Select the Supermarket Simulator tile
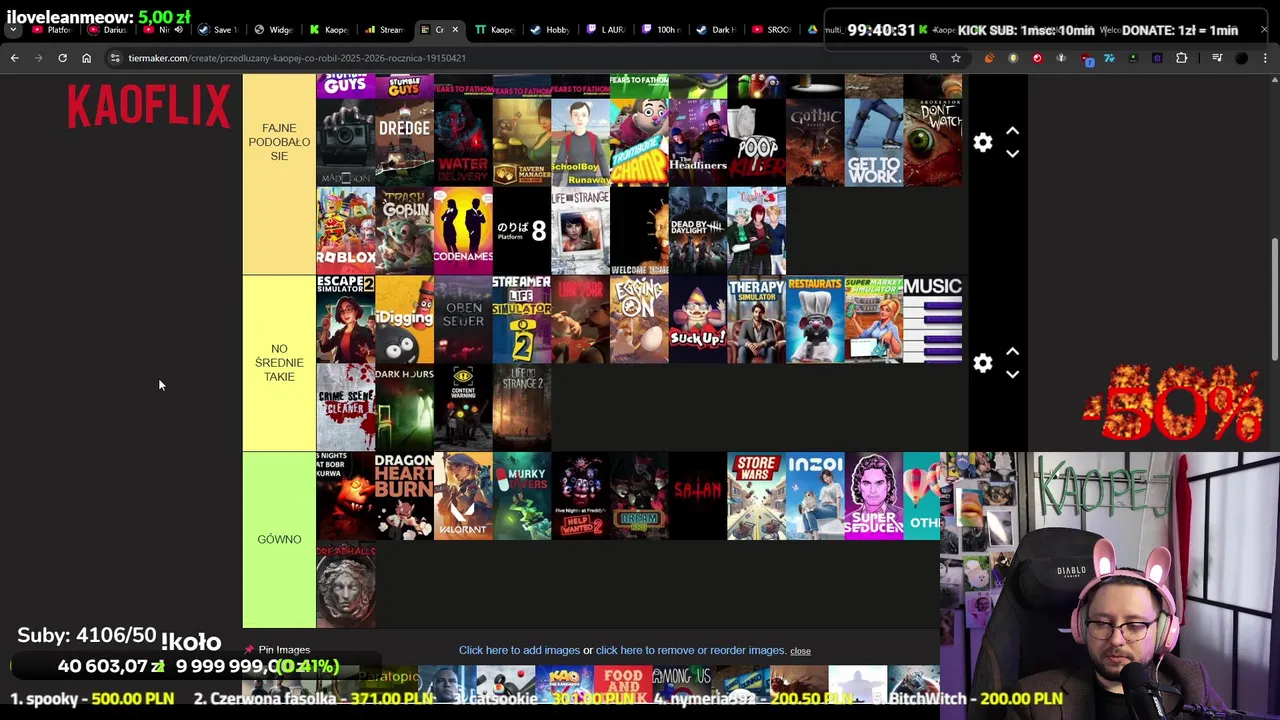Image resolution: width=1280 pixels, height=720 pixels. 873,319
